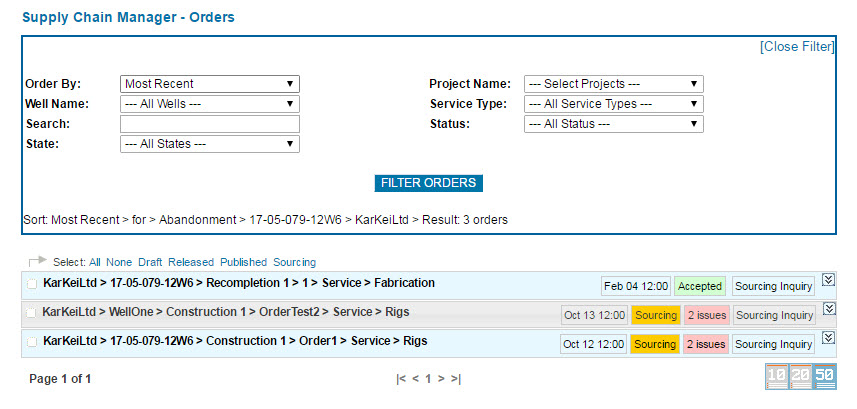Image resolution: width=857 pixels, height=409 pixels.
Task: Open 2 issues badge on Order1 row
Action: (706, 344)
